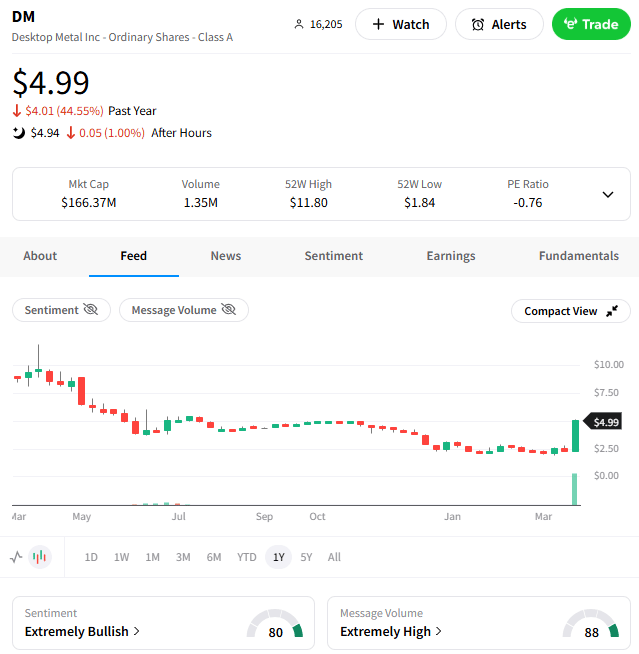Click the watchers person icon
Screen dimensions: 639x654
click(x=299, y=24)
